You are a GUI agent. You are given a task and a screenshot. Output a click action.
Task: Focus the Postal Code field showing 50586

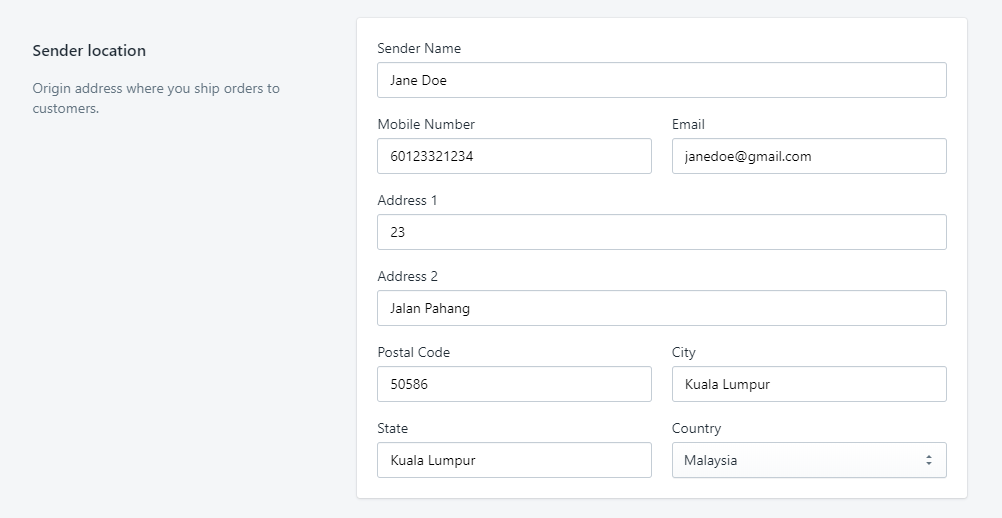tap(514, 384)
